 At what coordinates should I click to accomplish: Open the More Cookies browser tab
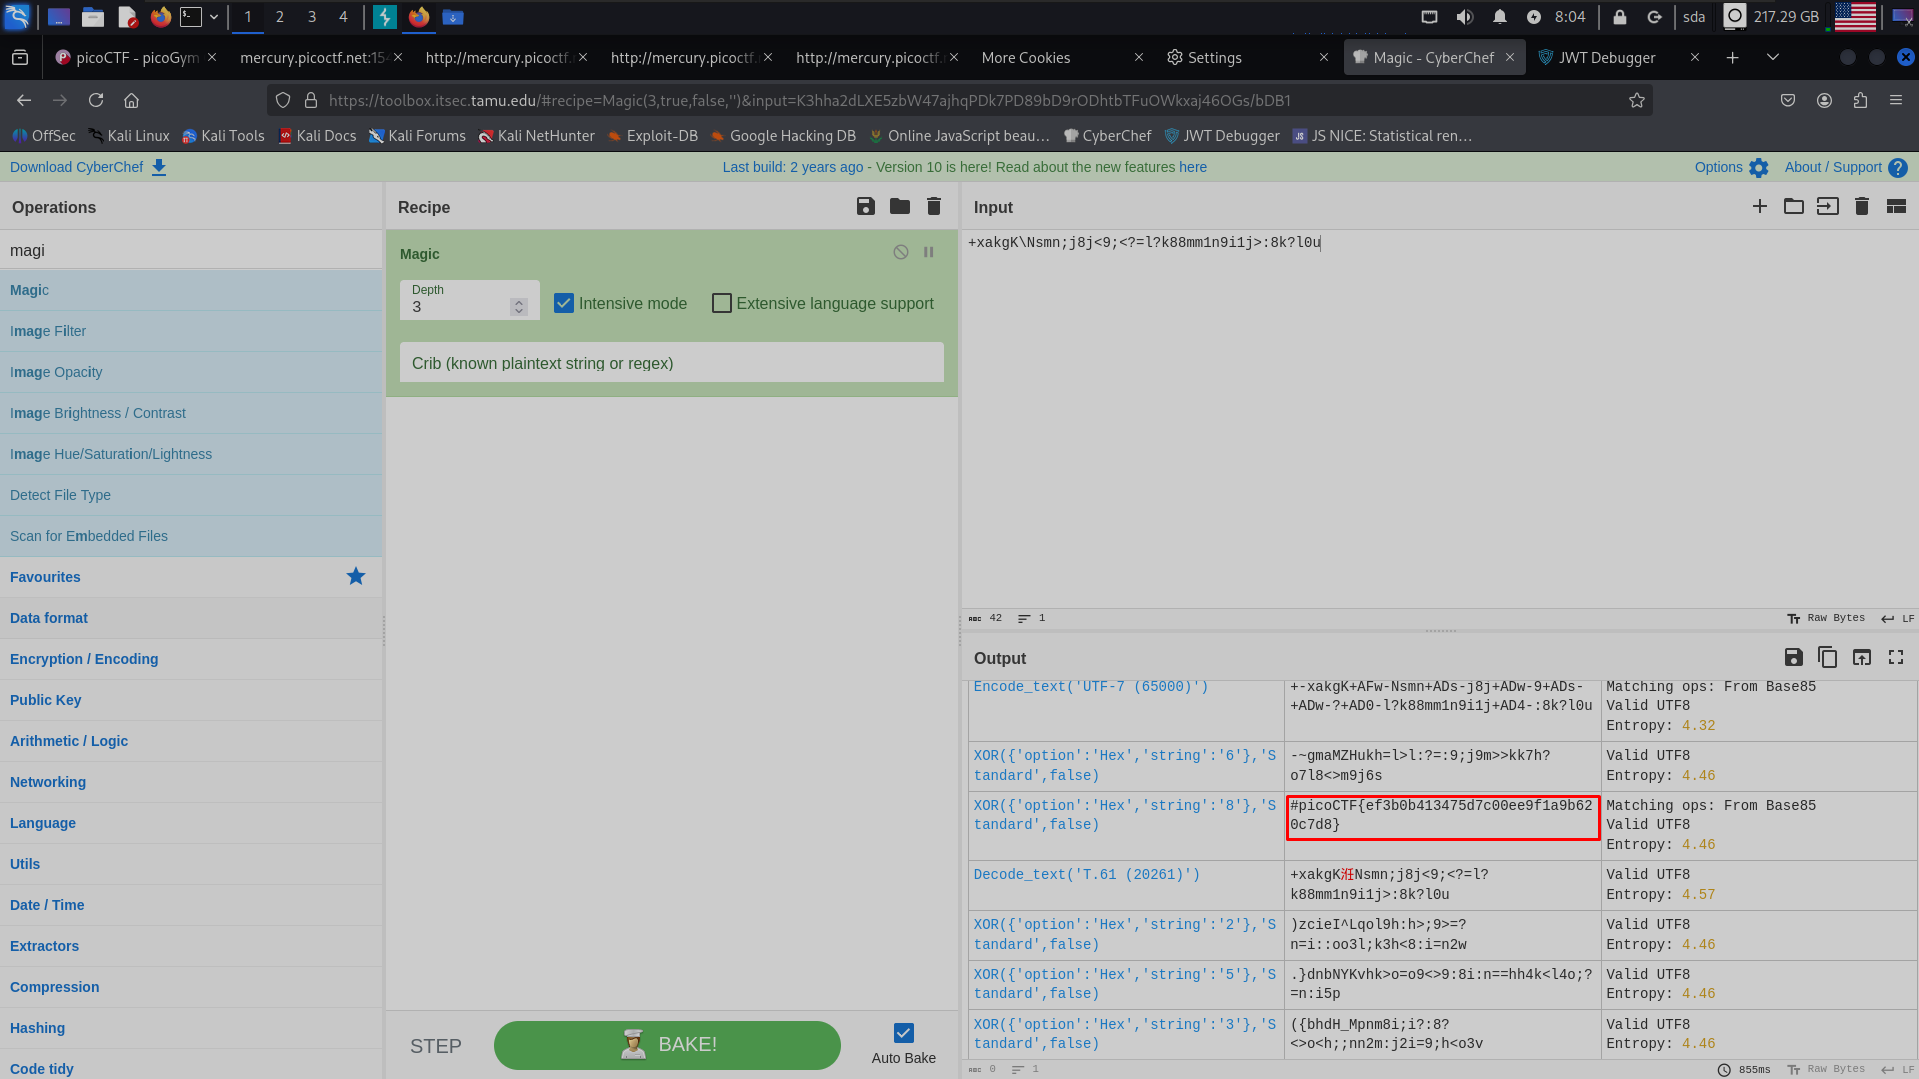coord(1025,58)
